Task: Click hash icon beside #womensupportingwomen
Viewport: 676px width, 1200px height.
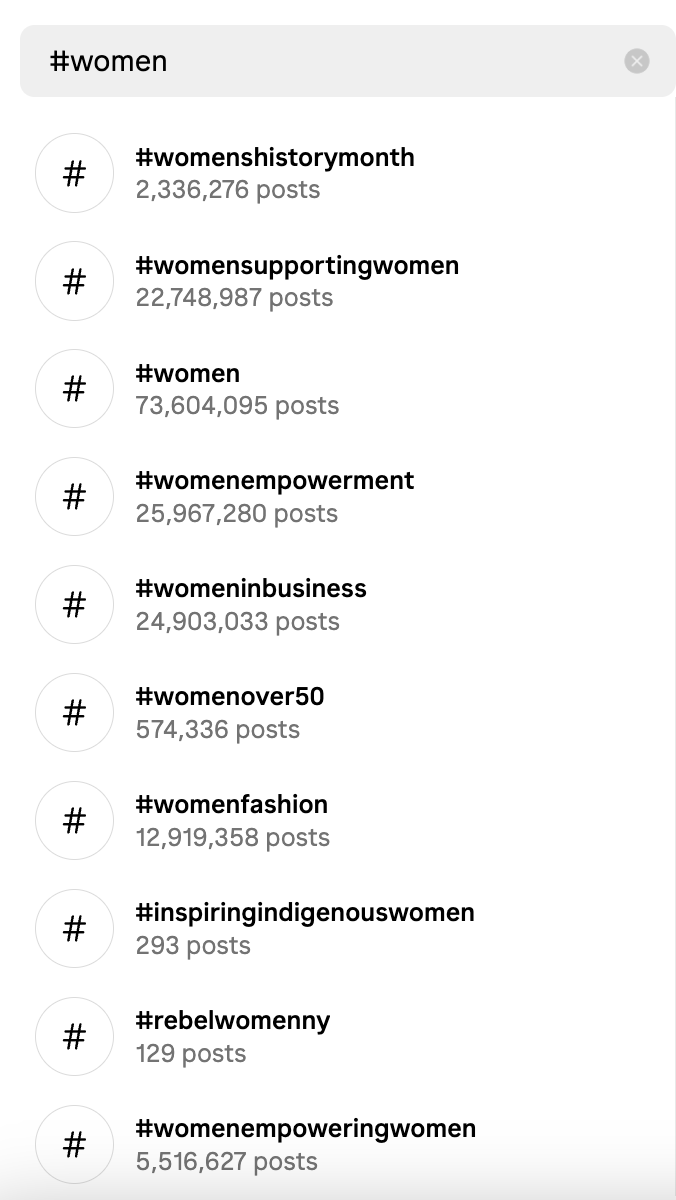Action: click(x=74, y=281)
